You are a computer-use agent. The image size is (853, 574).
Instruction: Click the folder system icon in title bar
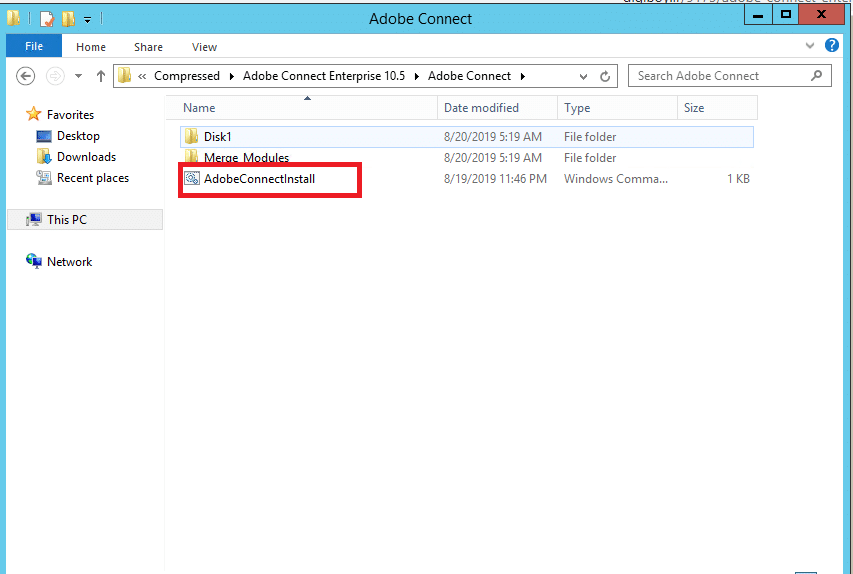14,18
